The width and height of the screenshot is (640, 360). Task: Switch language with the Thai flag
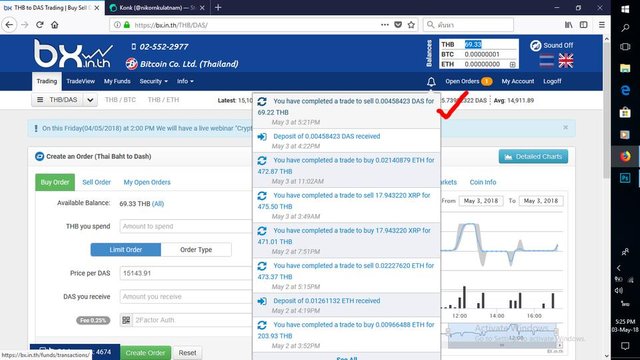[x=547, y=61]
